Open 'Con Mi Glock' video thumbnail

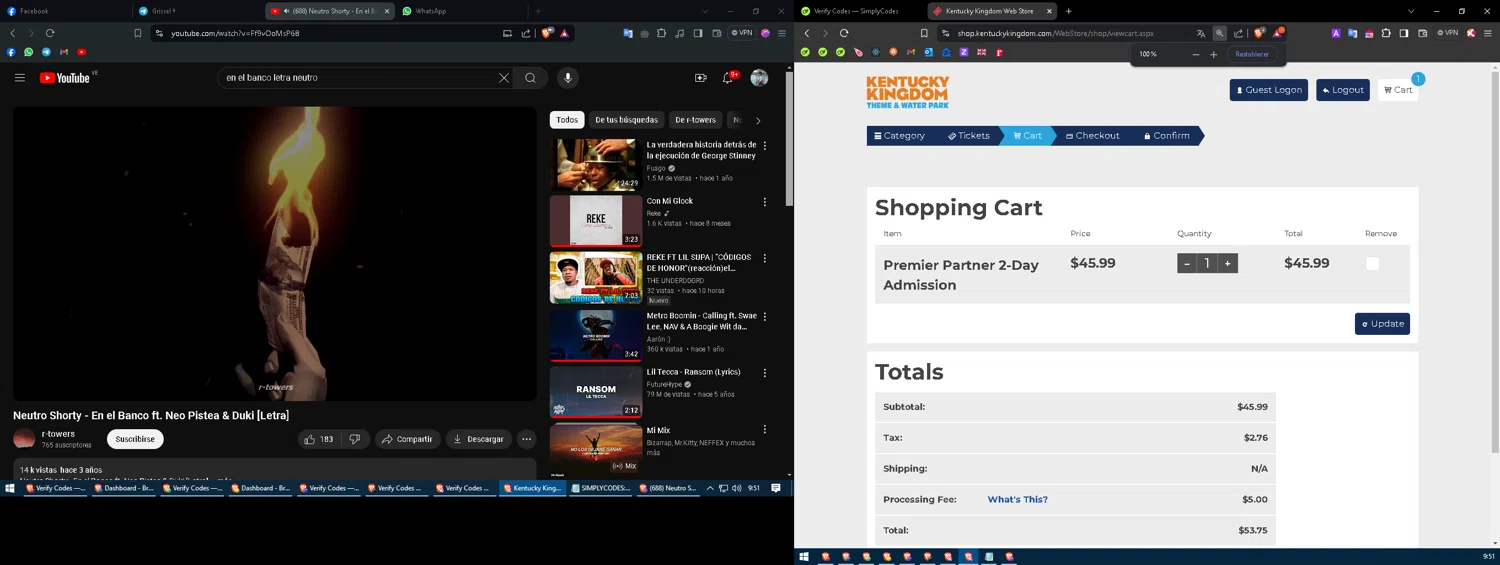click(596, 221)
